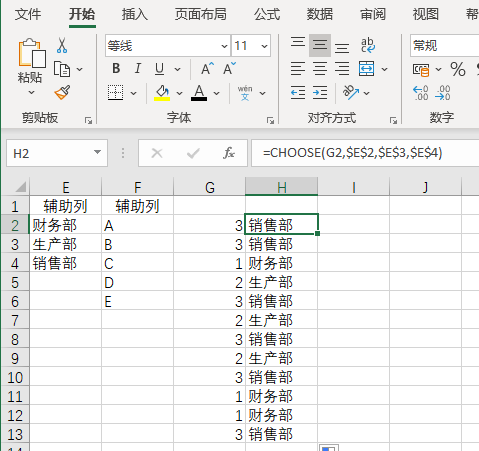This screenshot has width=479, height=451.
Task: Center text horizontally
Action: [x=320, y=69]
